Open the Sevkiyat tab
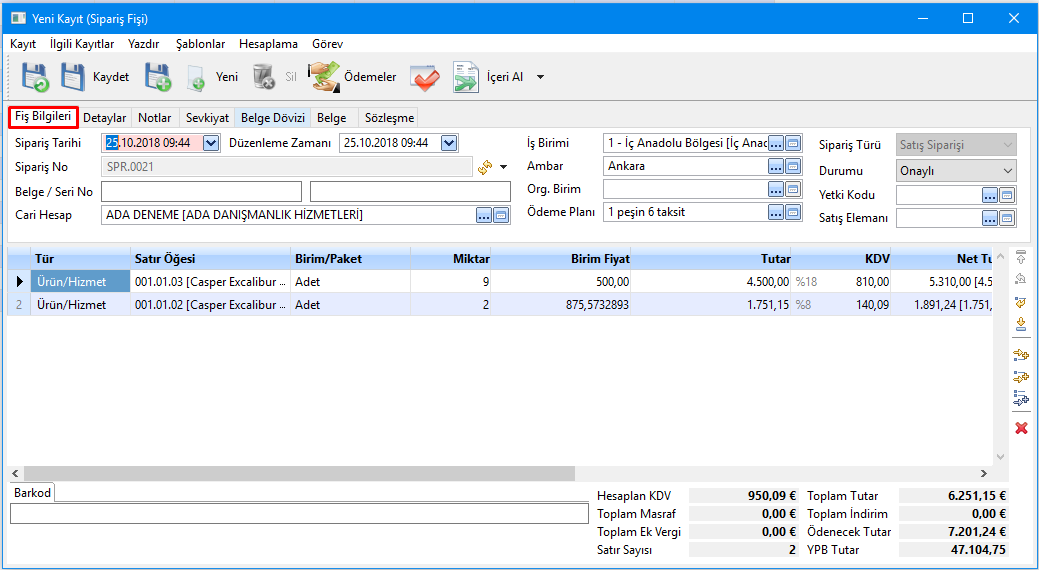This screenshot has height=570, width=1039. point(207,118)
